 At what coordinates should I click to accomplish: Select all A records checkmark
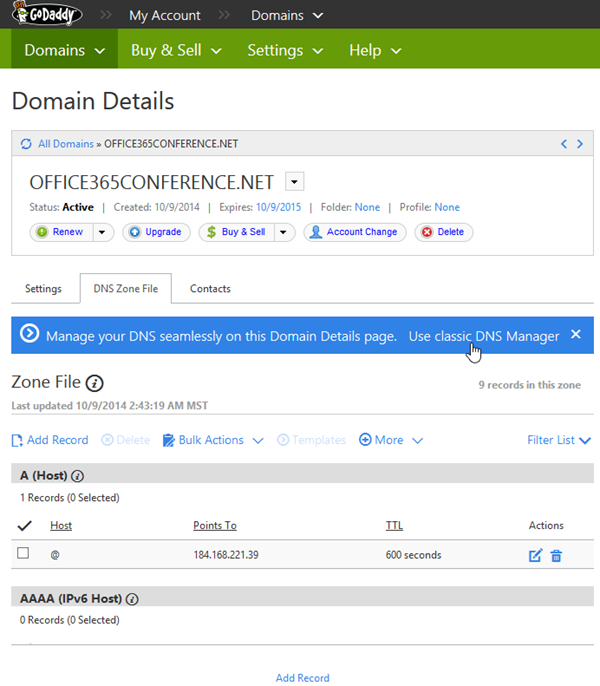point(25,525)
